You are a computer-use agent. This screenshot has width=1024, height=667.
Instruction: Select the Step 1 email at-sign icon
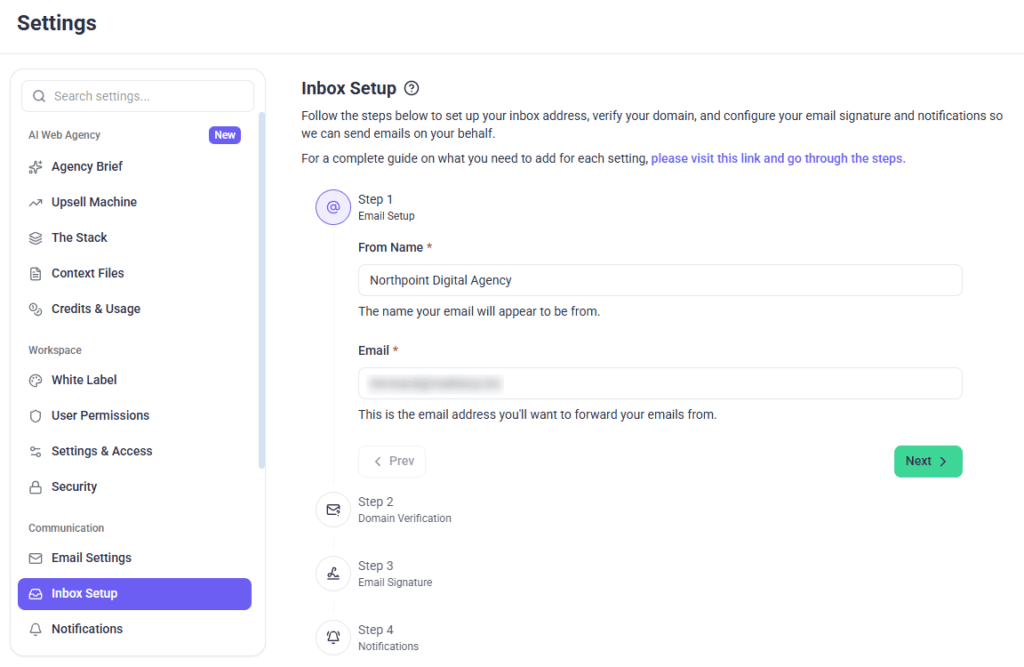[333, 207]
